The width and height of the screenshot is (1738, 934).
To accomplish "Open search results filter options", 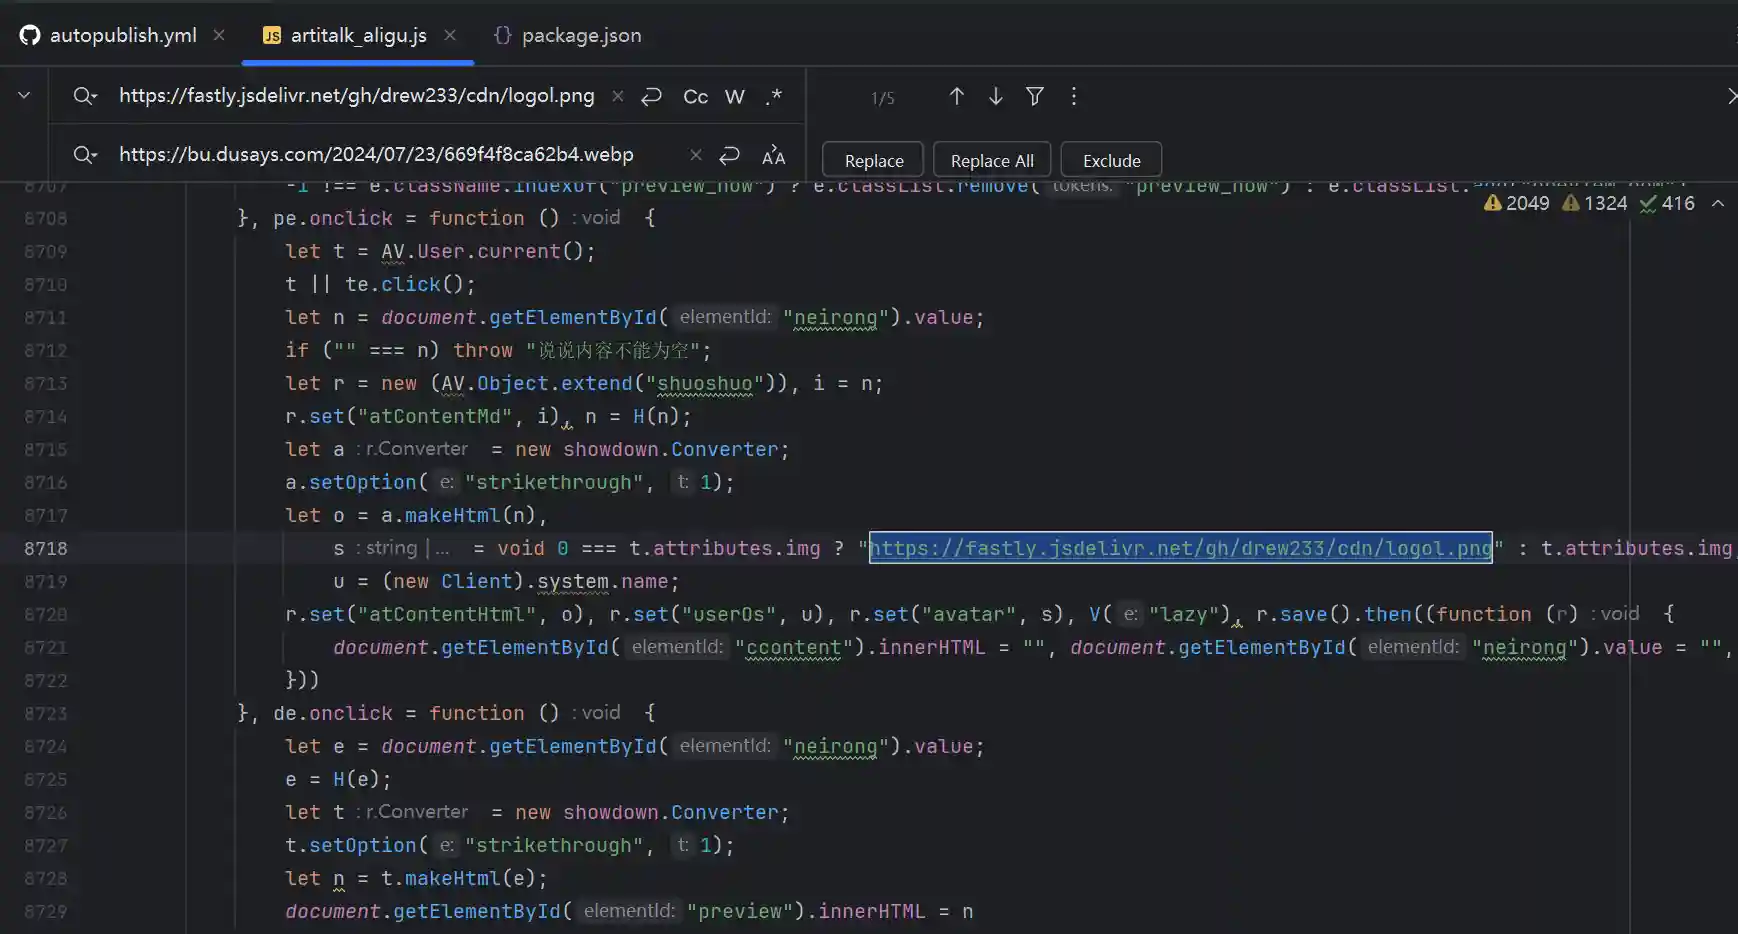I will point(1035,96).
